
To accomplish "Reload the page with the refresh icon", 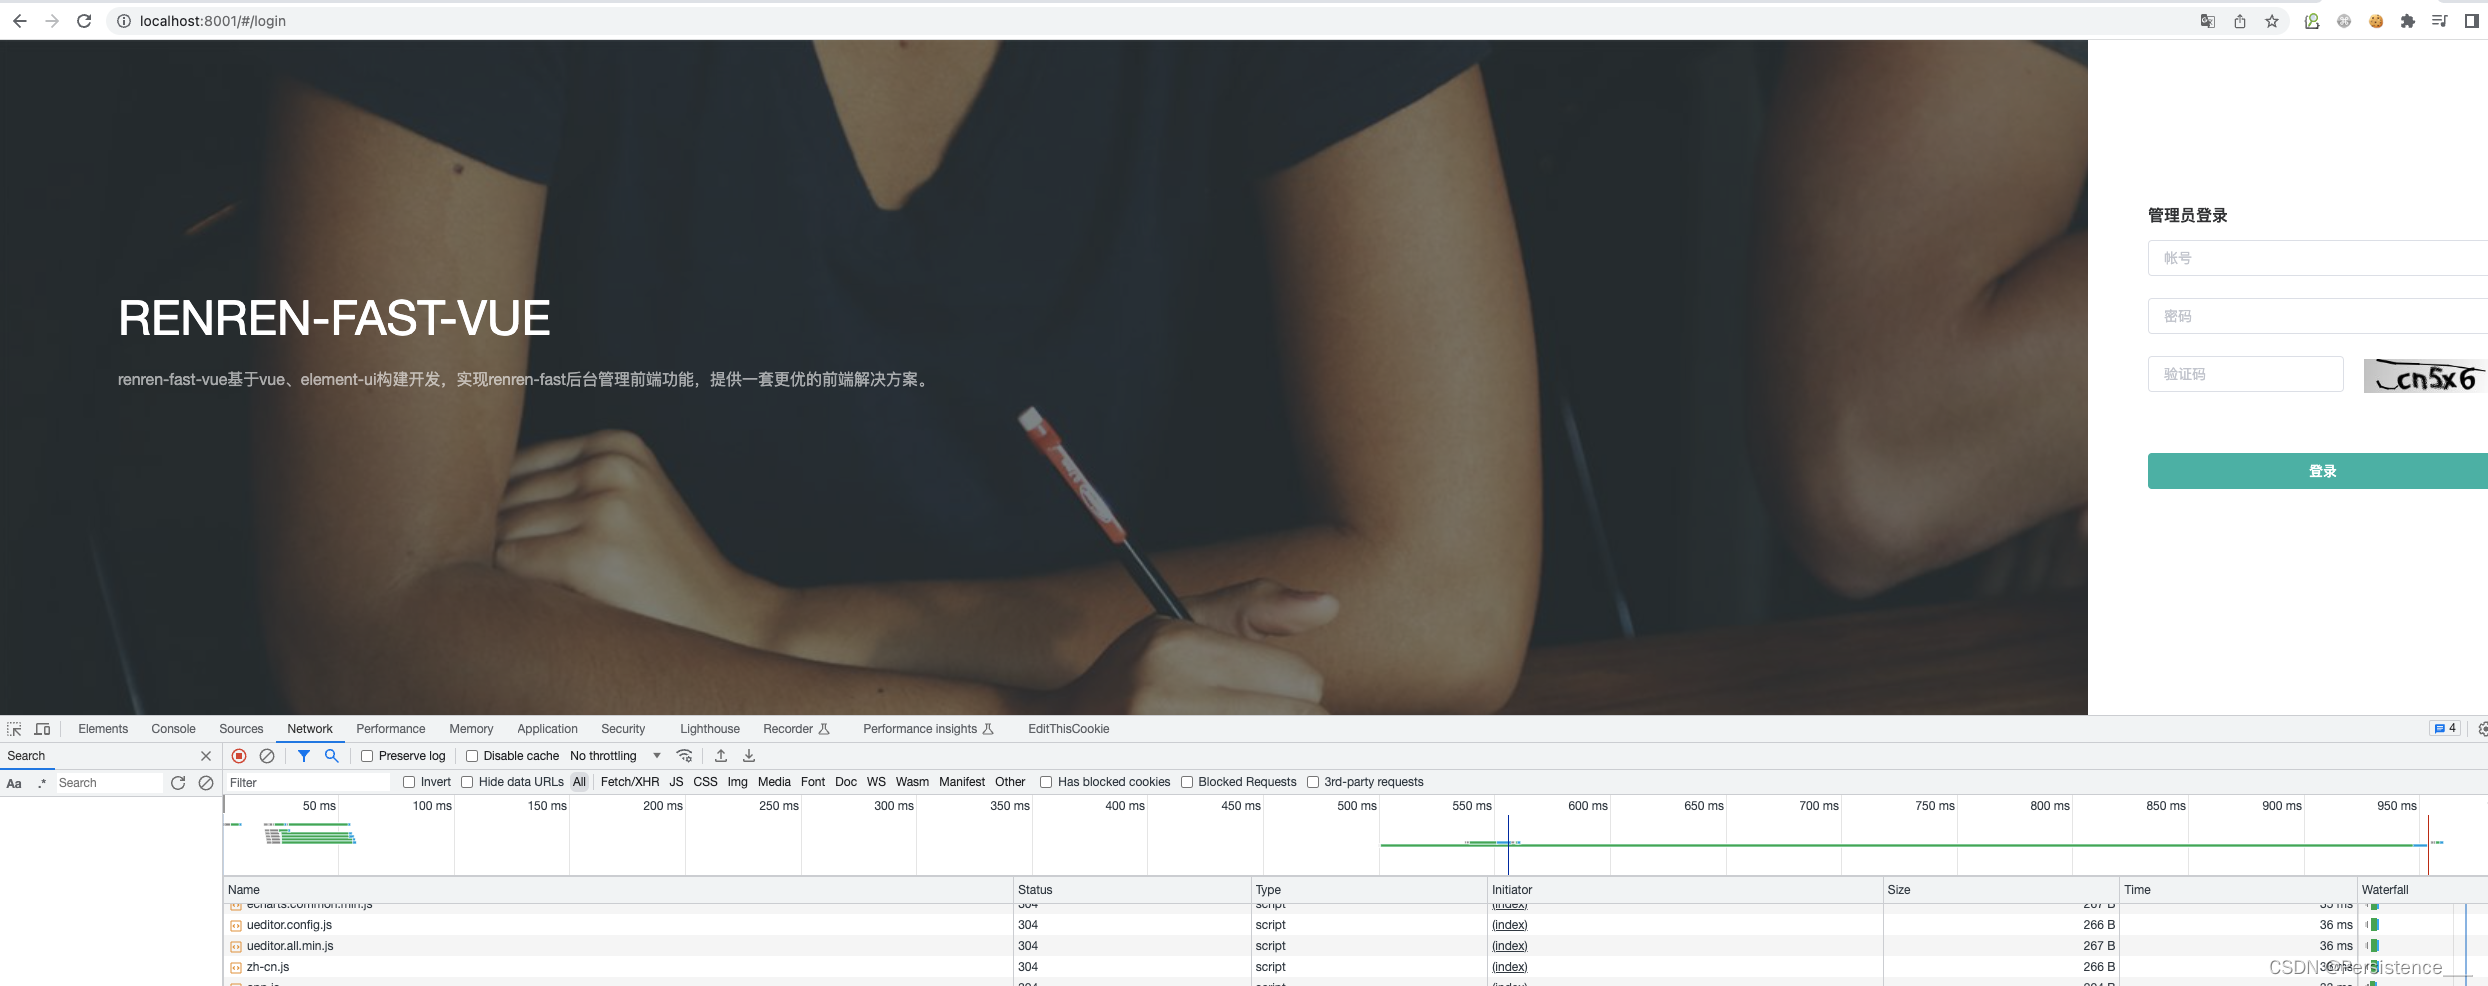I will pyautogui.click(x=84, y=21).
